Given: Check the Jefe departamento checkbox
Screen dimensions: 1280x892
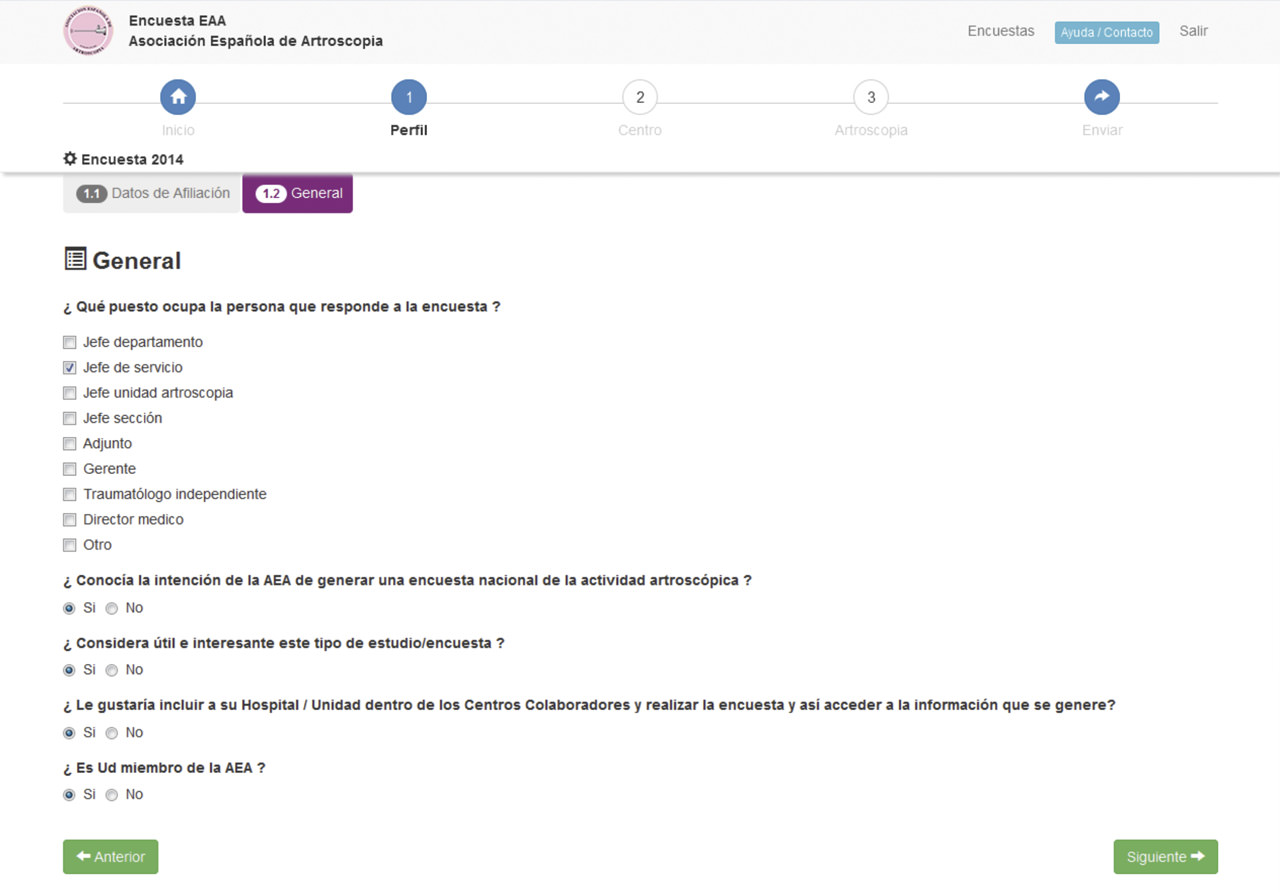Looking at the screenshot, I should pos(70,342).
